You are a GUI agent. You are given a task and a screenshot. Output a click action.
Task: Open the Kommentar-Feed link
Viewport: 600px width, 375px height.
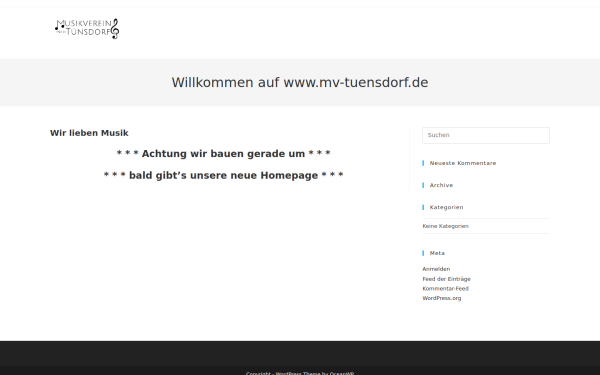coord(445,289)
